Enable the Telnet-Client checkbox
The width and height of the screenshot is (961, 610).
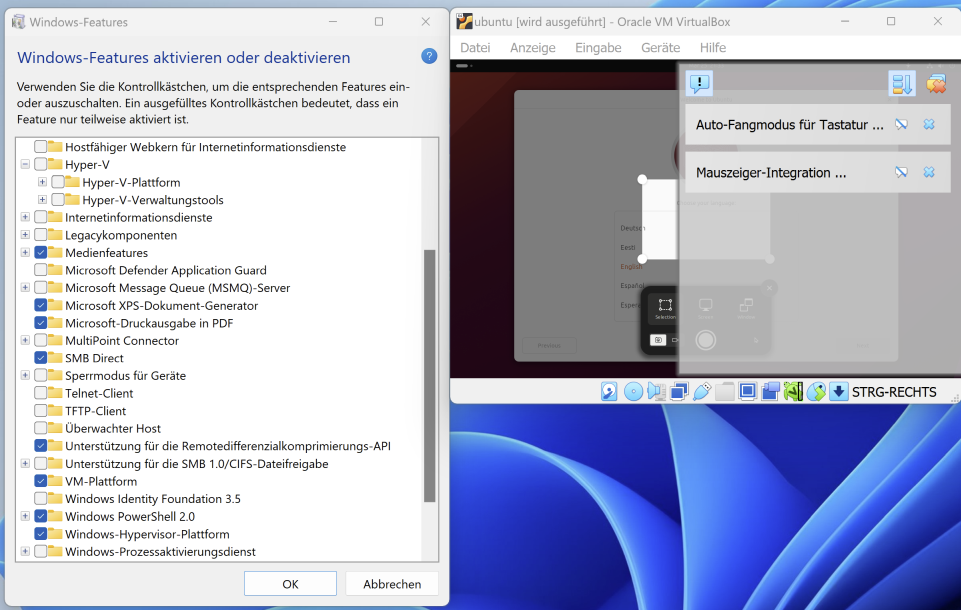coord(40,393)
